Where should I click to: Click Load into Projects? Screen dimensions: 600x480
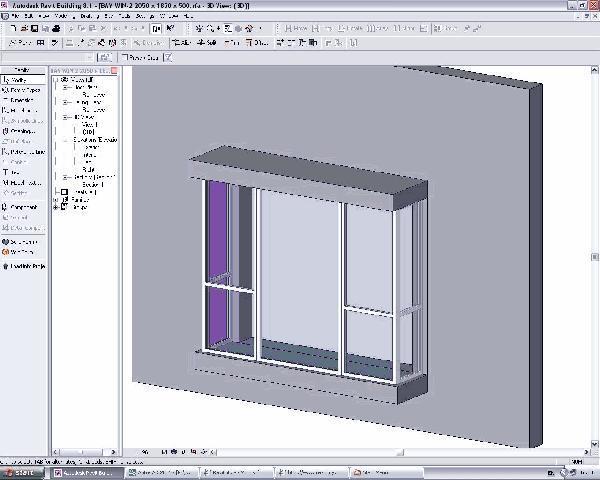coord(23,266)
